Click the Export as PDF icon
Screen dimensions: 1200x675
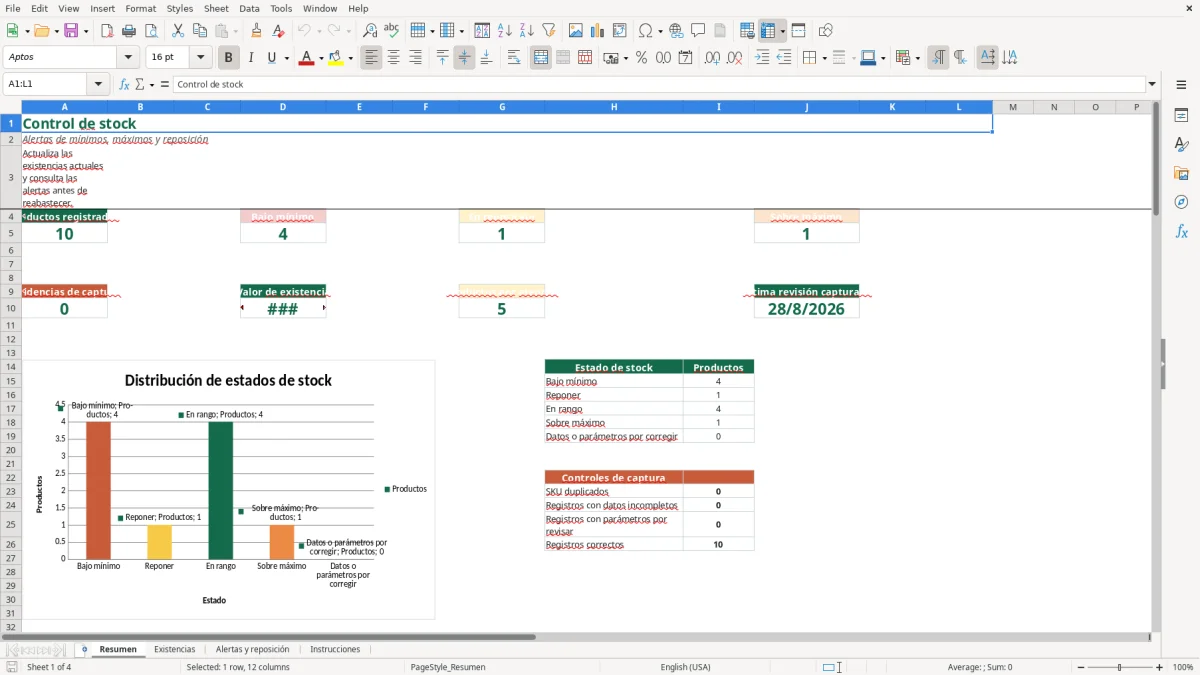click(x=107, y=31)
